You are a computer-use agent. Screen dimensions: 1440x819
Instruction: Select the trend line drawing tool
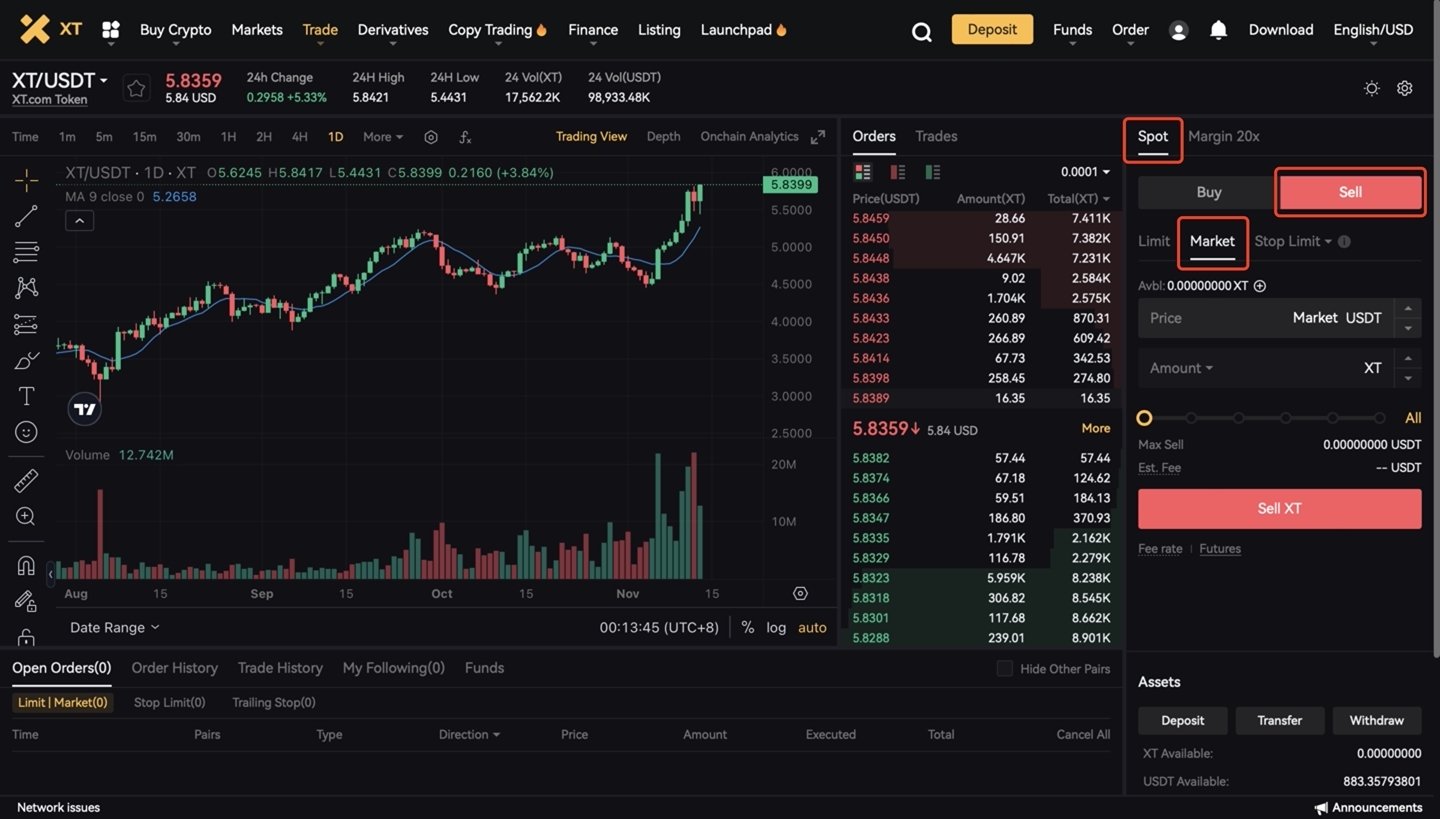point(26,216)
